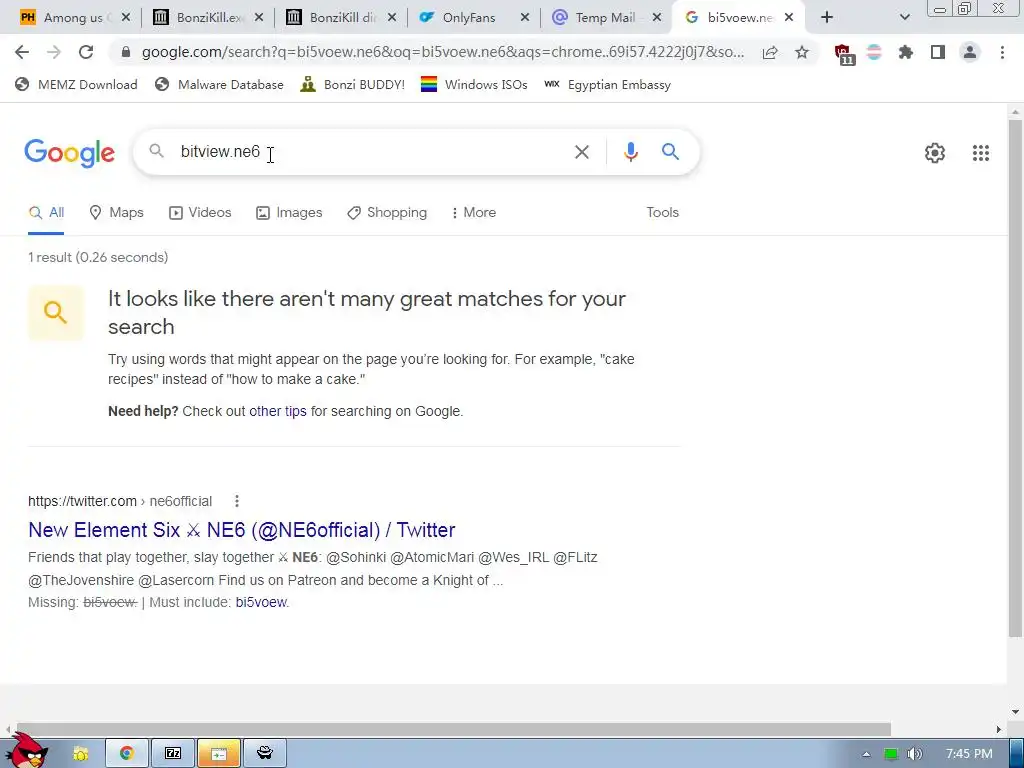
Task: Open the Chrome profile avatar
Action: click(970, 52)
